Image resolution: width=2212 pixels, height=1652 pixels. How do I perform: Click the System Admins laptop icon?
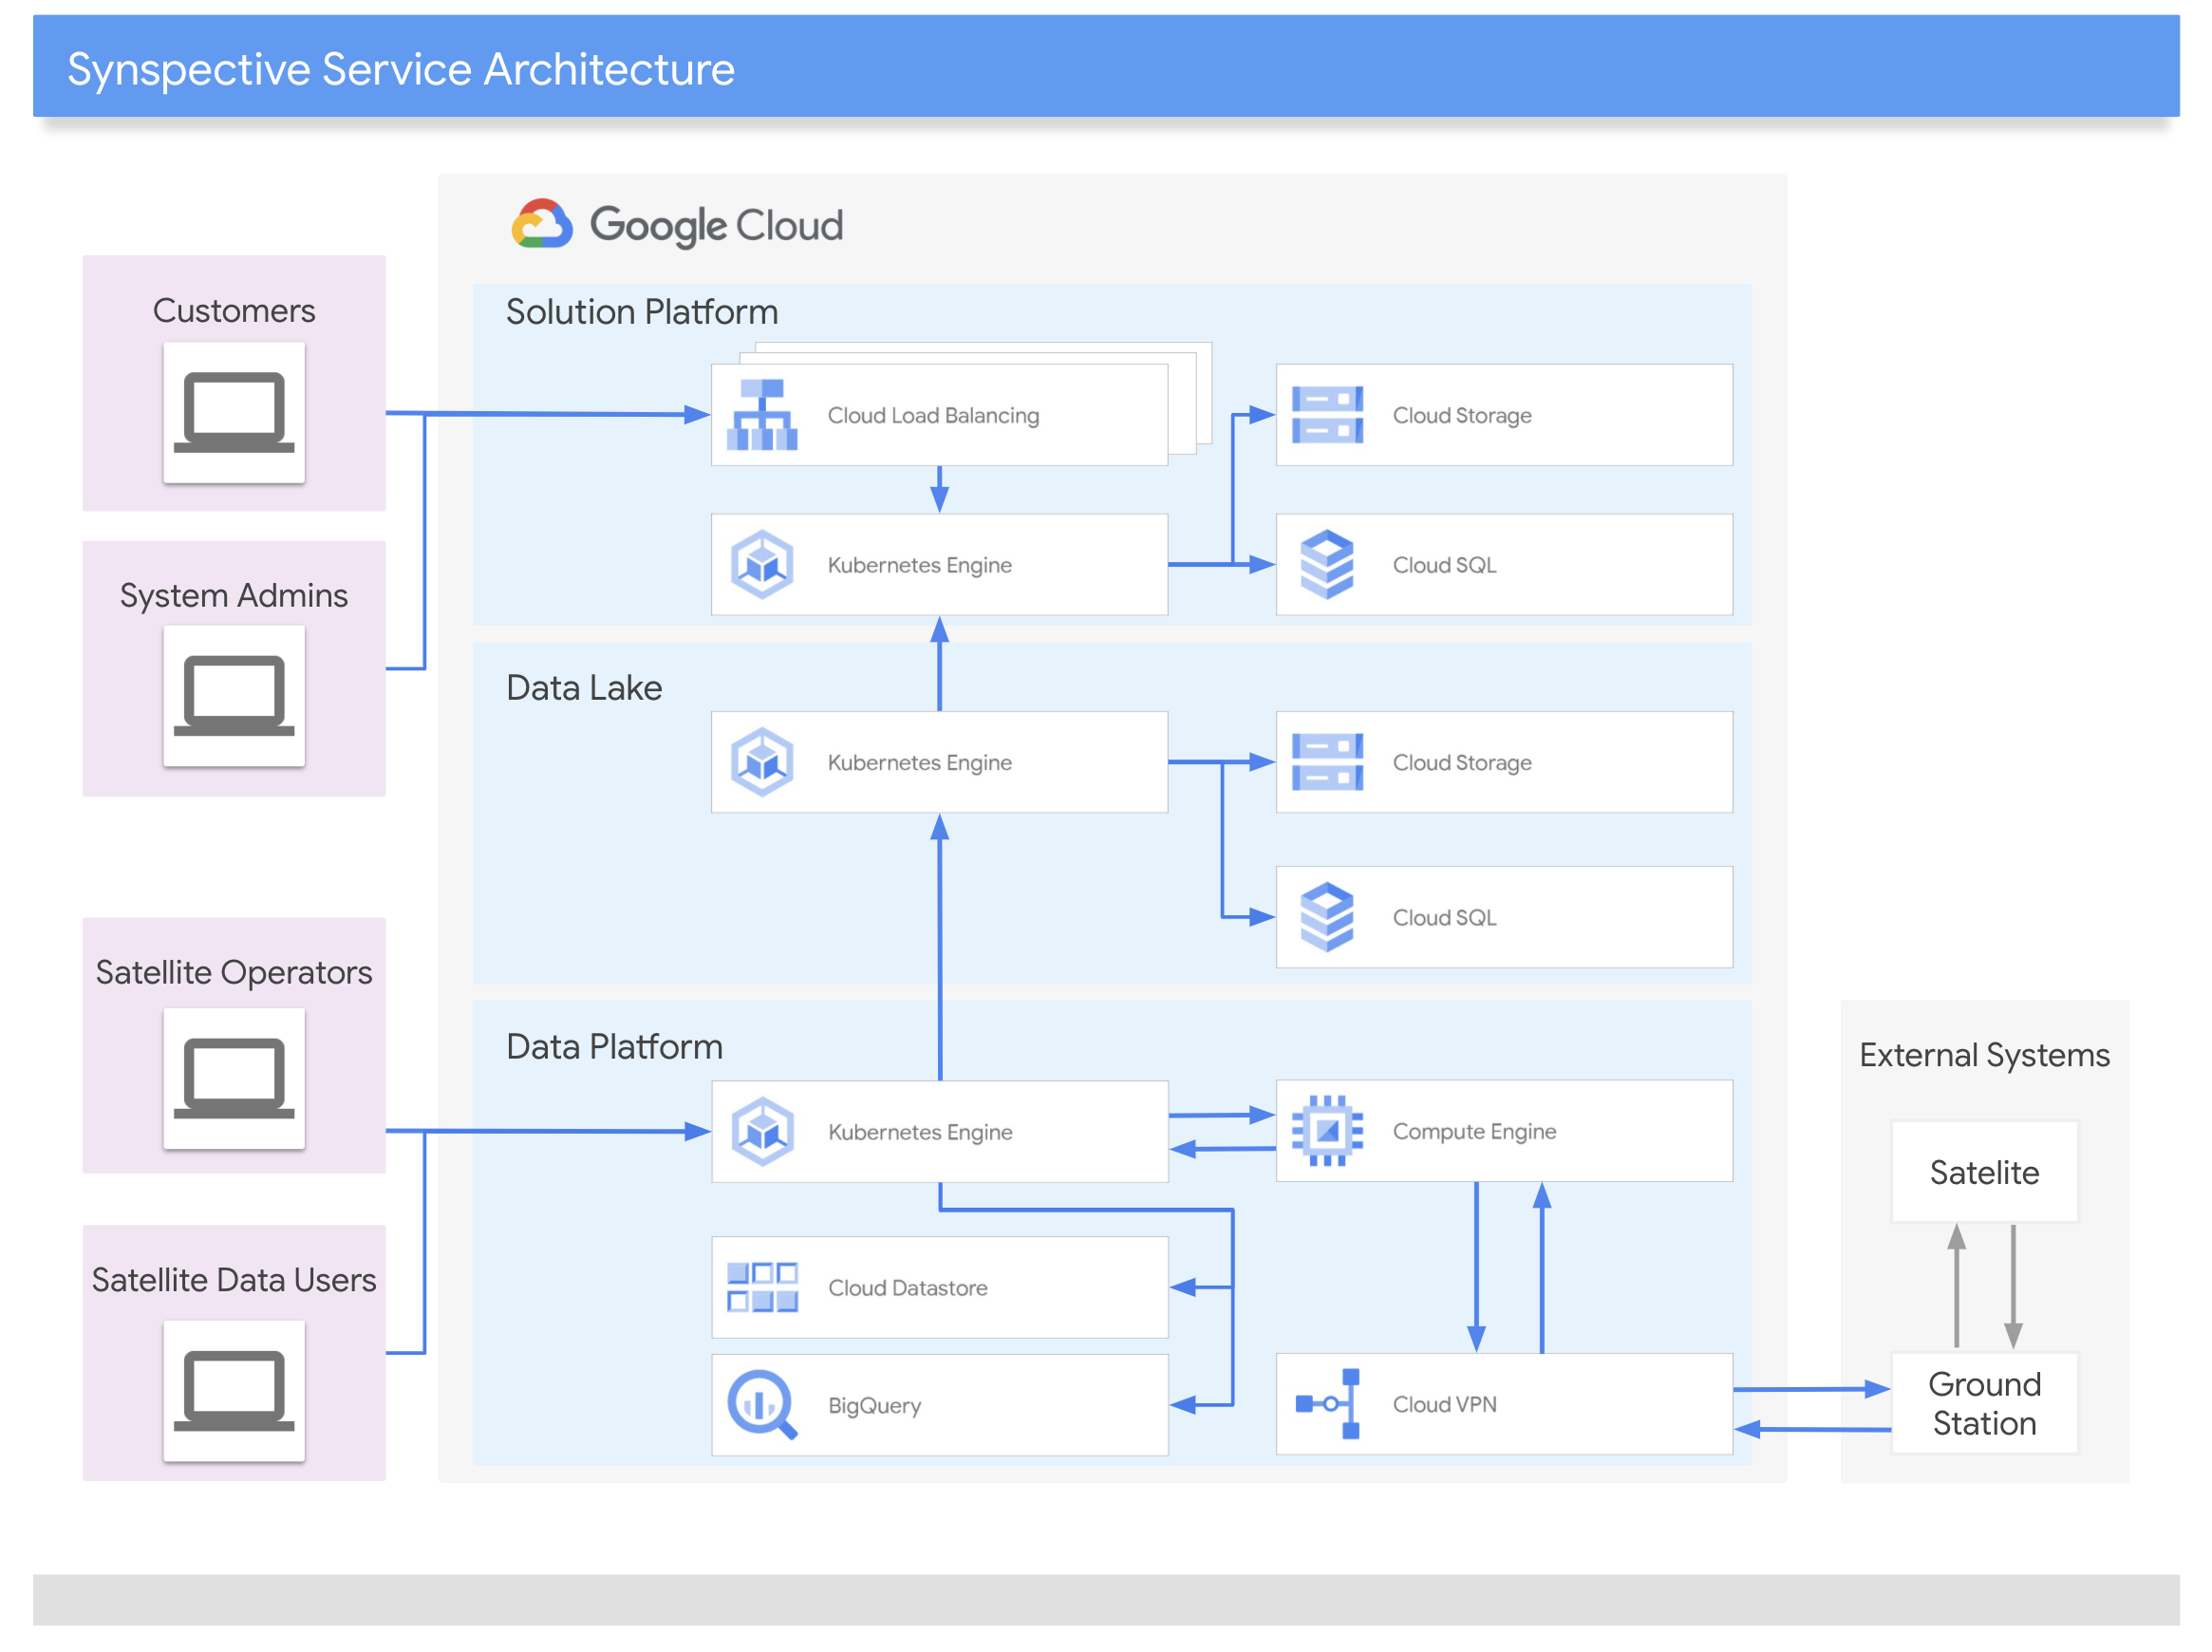click(x=234, y=696)
